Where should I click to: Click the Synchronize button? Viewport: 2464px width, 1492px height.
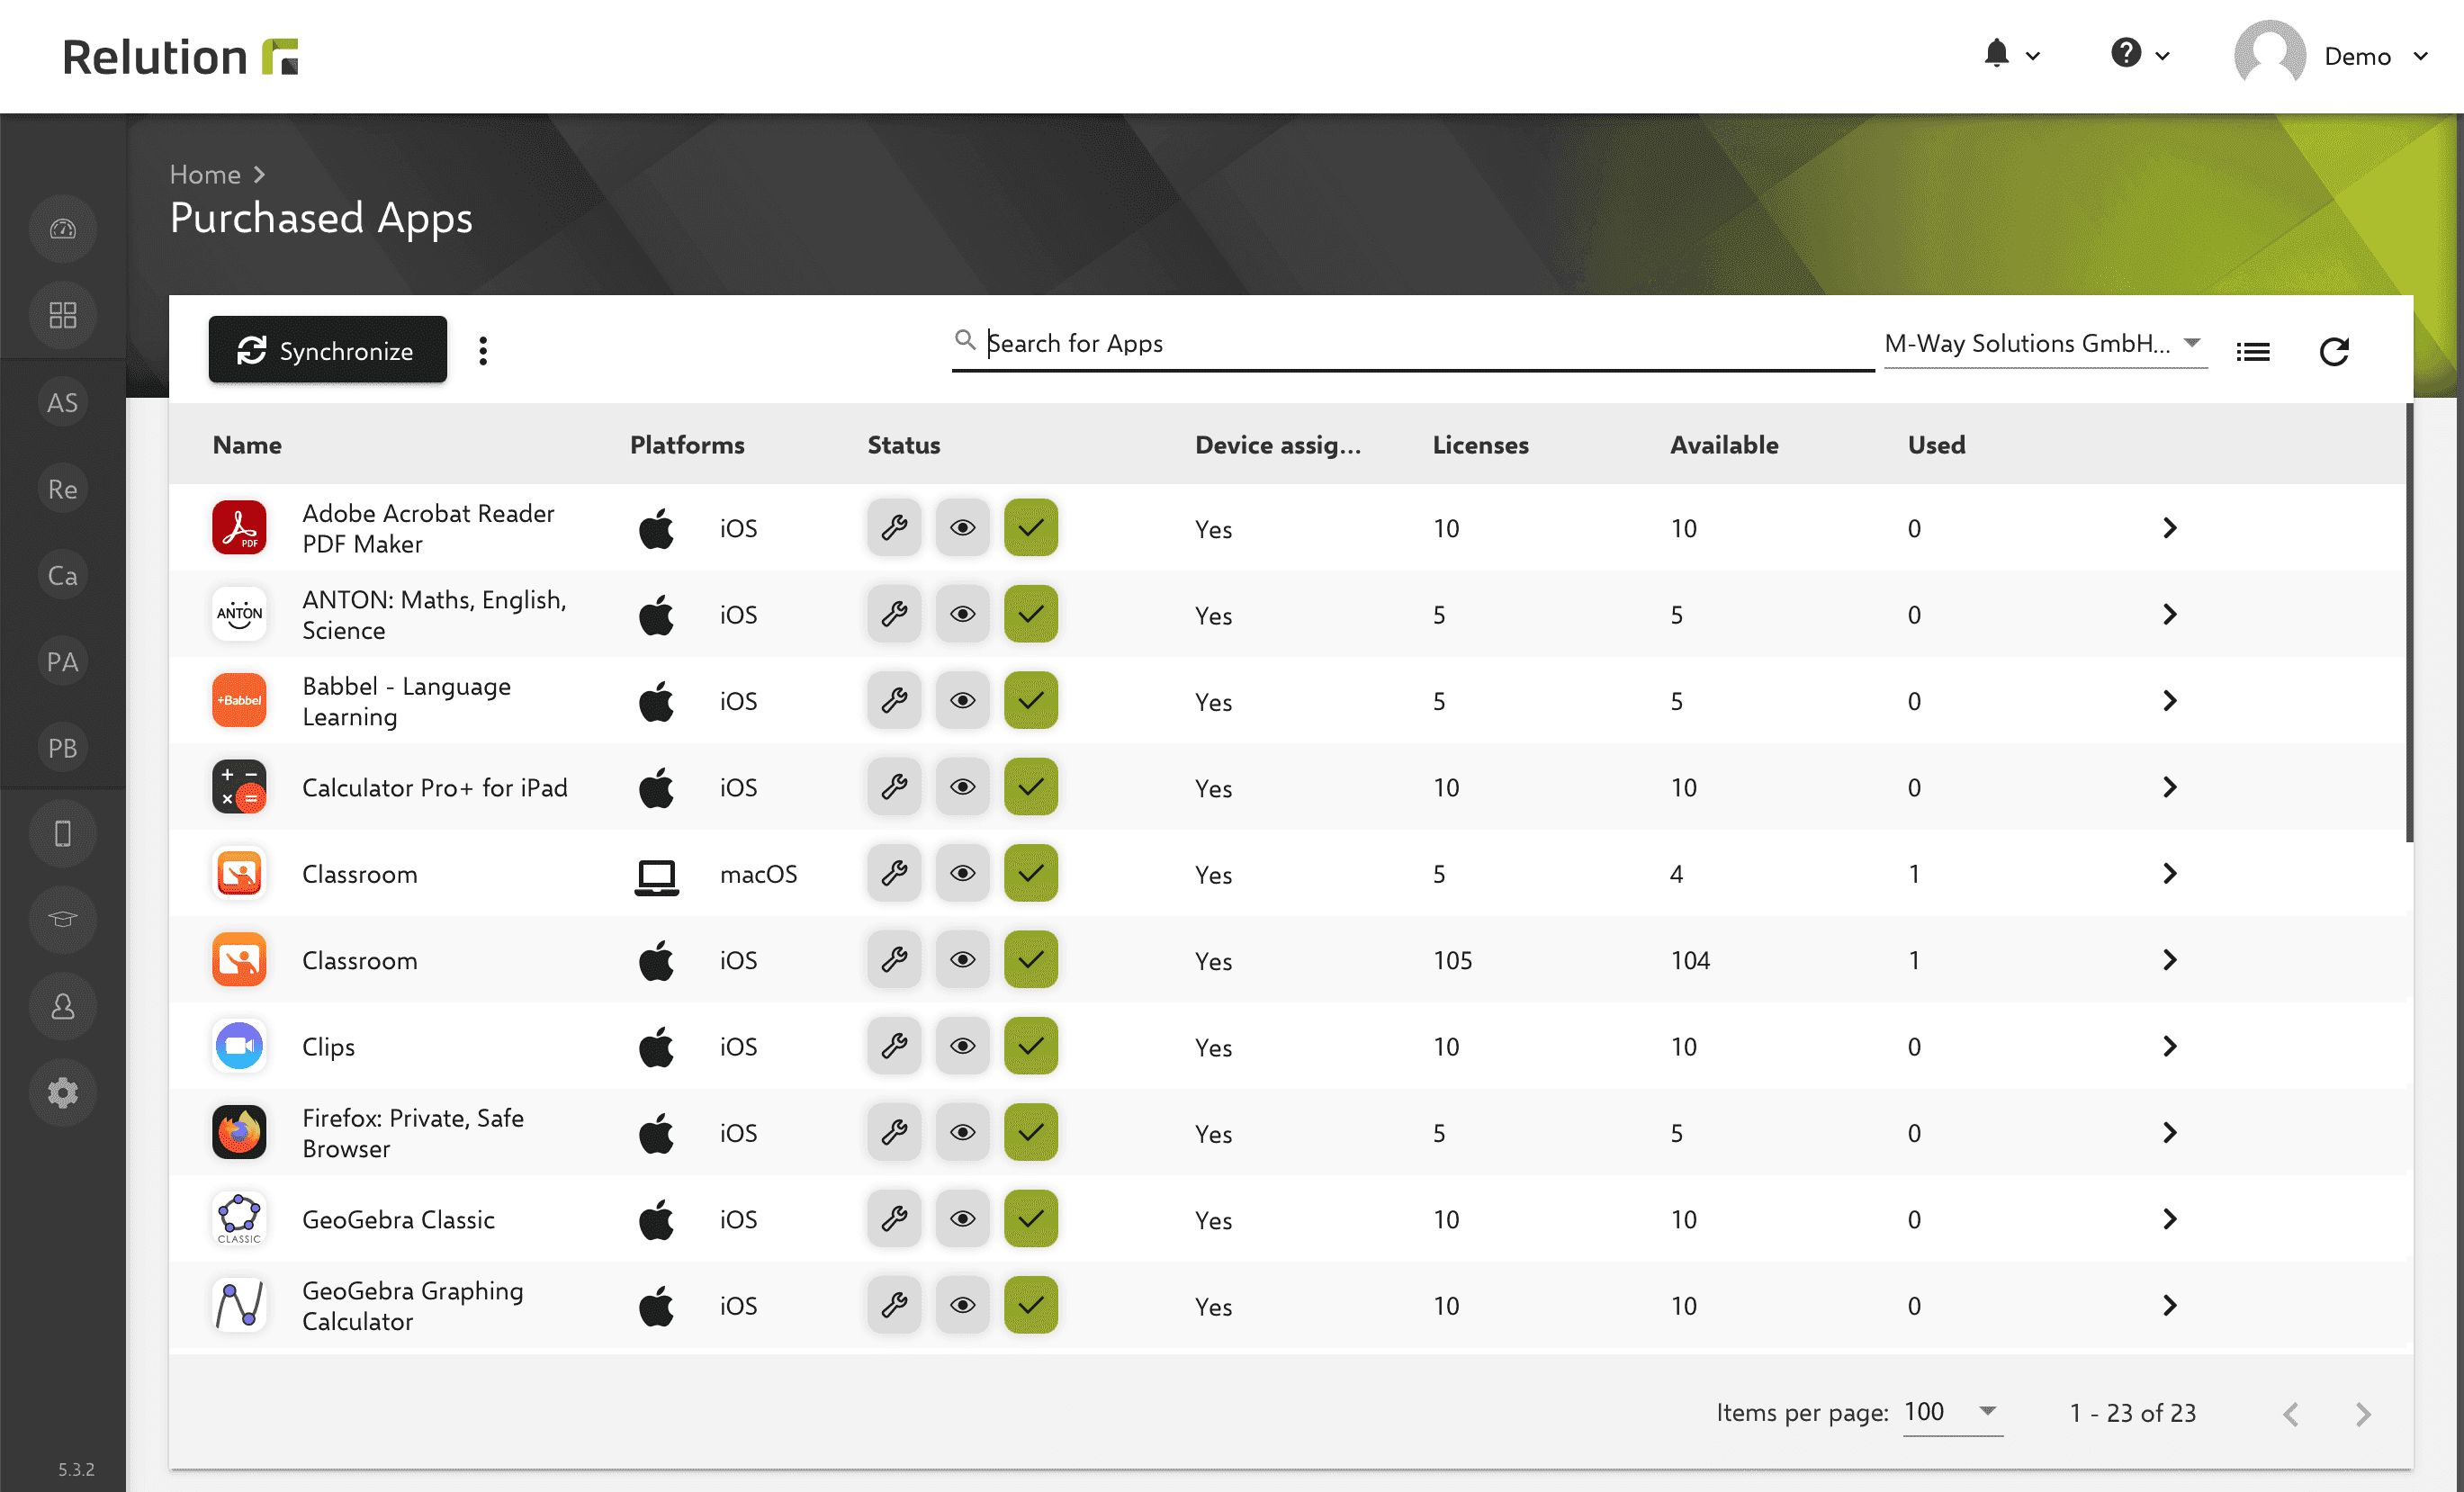328,352
